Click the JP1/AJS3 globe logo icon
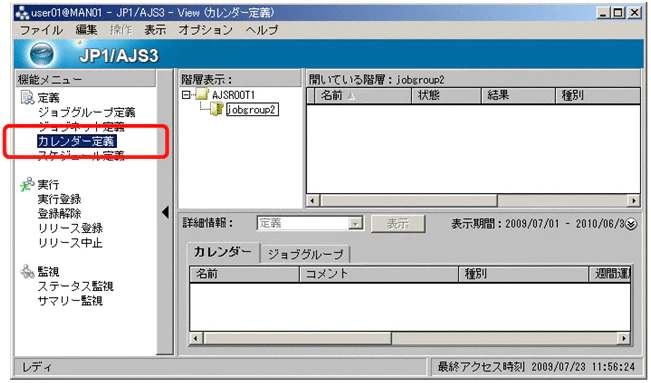 coord(42,54)
